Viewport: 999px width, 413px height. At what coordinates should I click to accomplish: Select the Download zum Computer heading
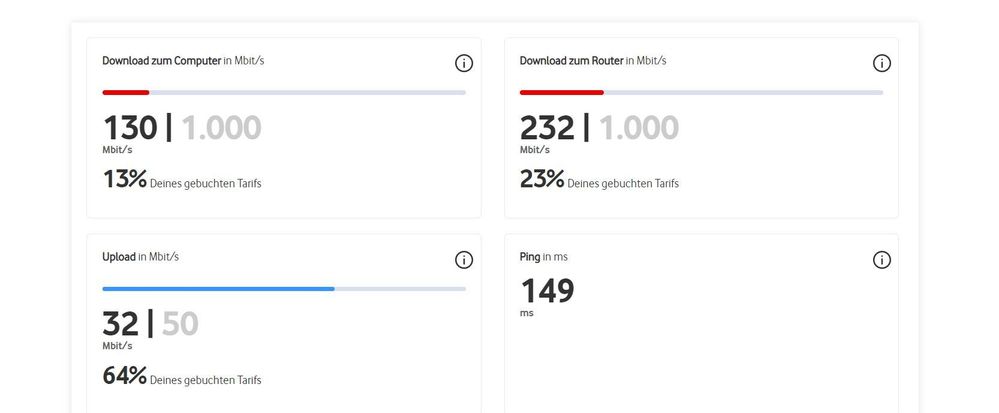pyautogui.click(x=183, y=61)
